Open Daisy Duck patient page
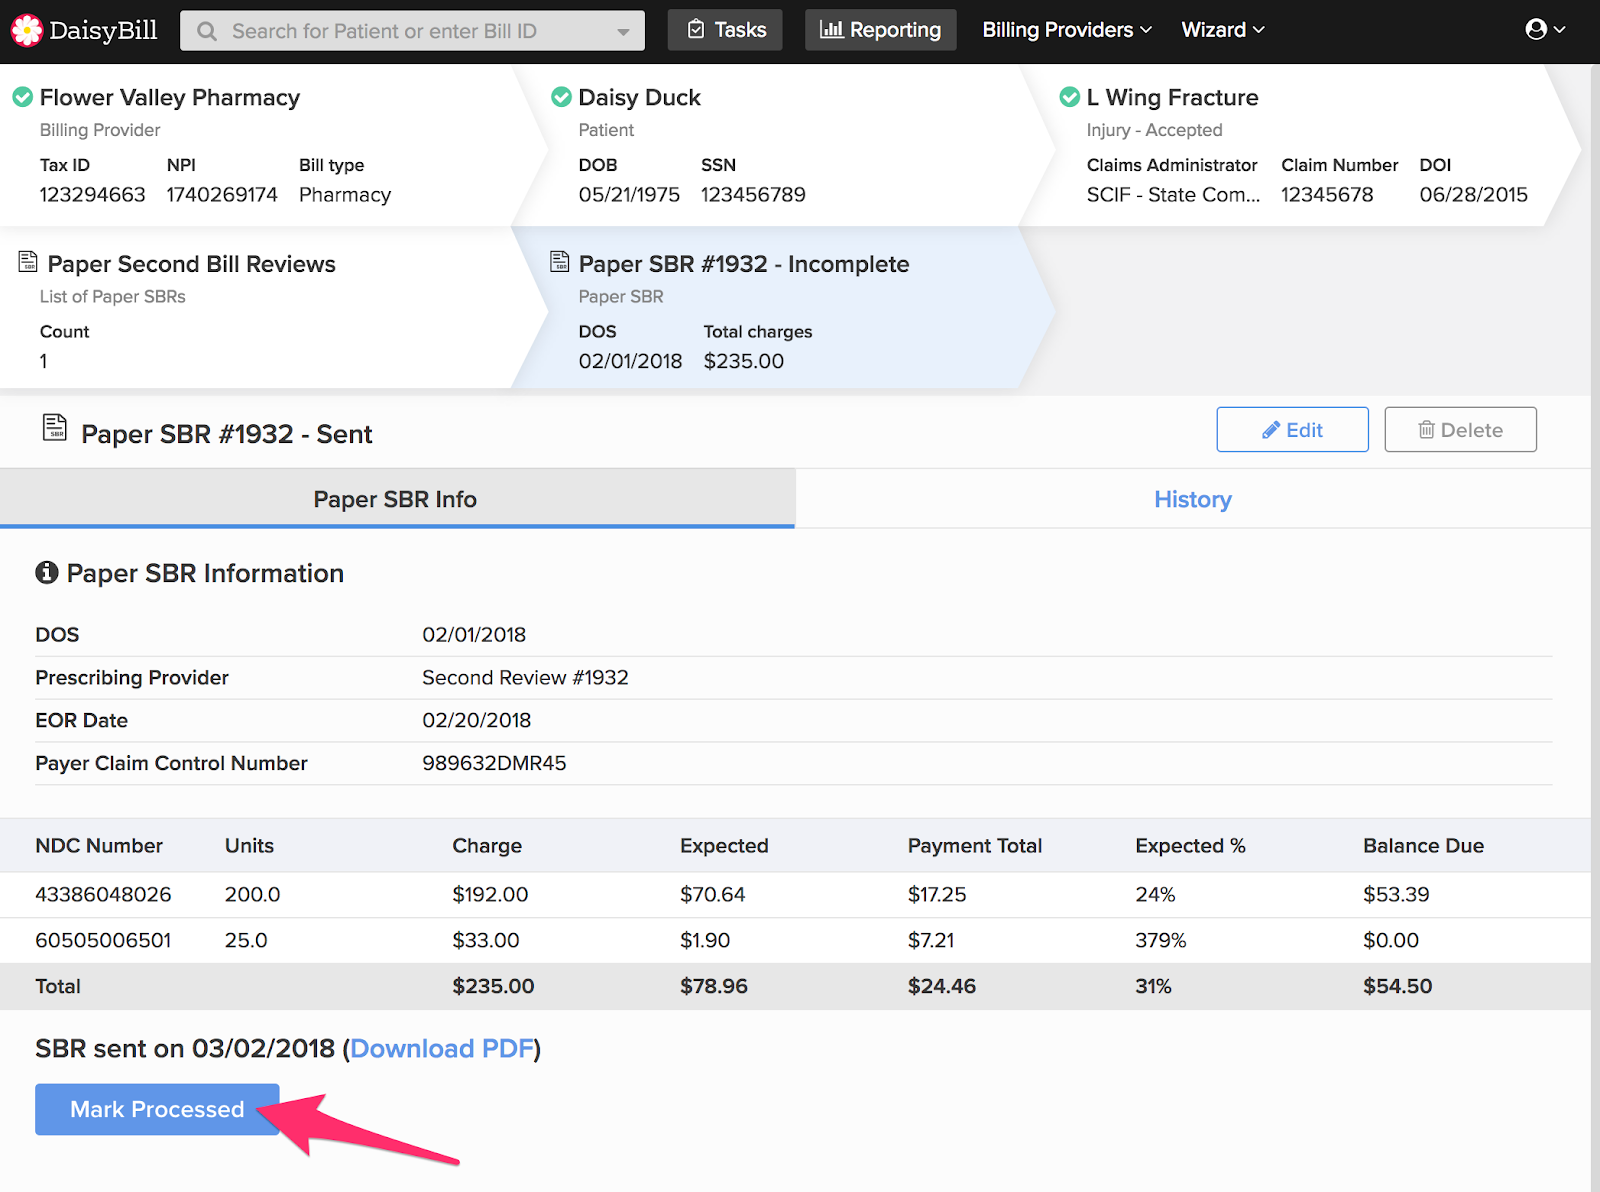1600x1192 pixels. (639, 97)
